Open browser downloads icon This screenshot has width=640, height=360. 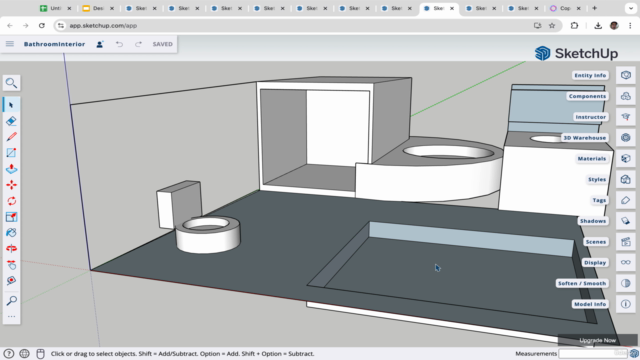pos(598,25)
